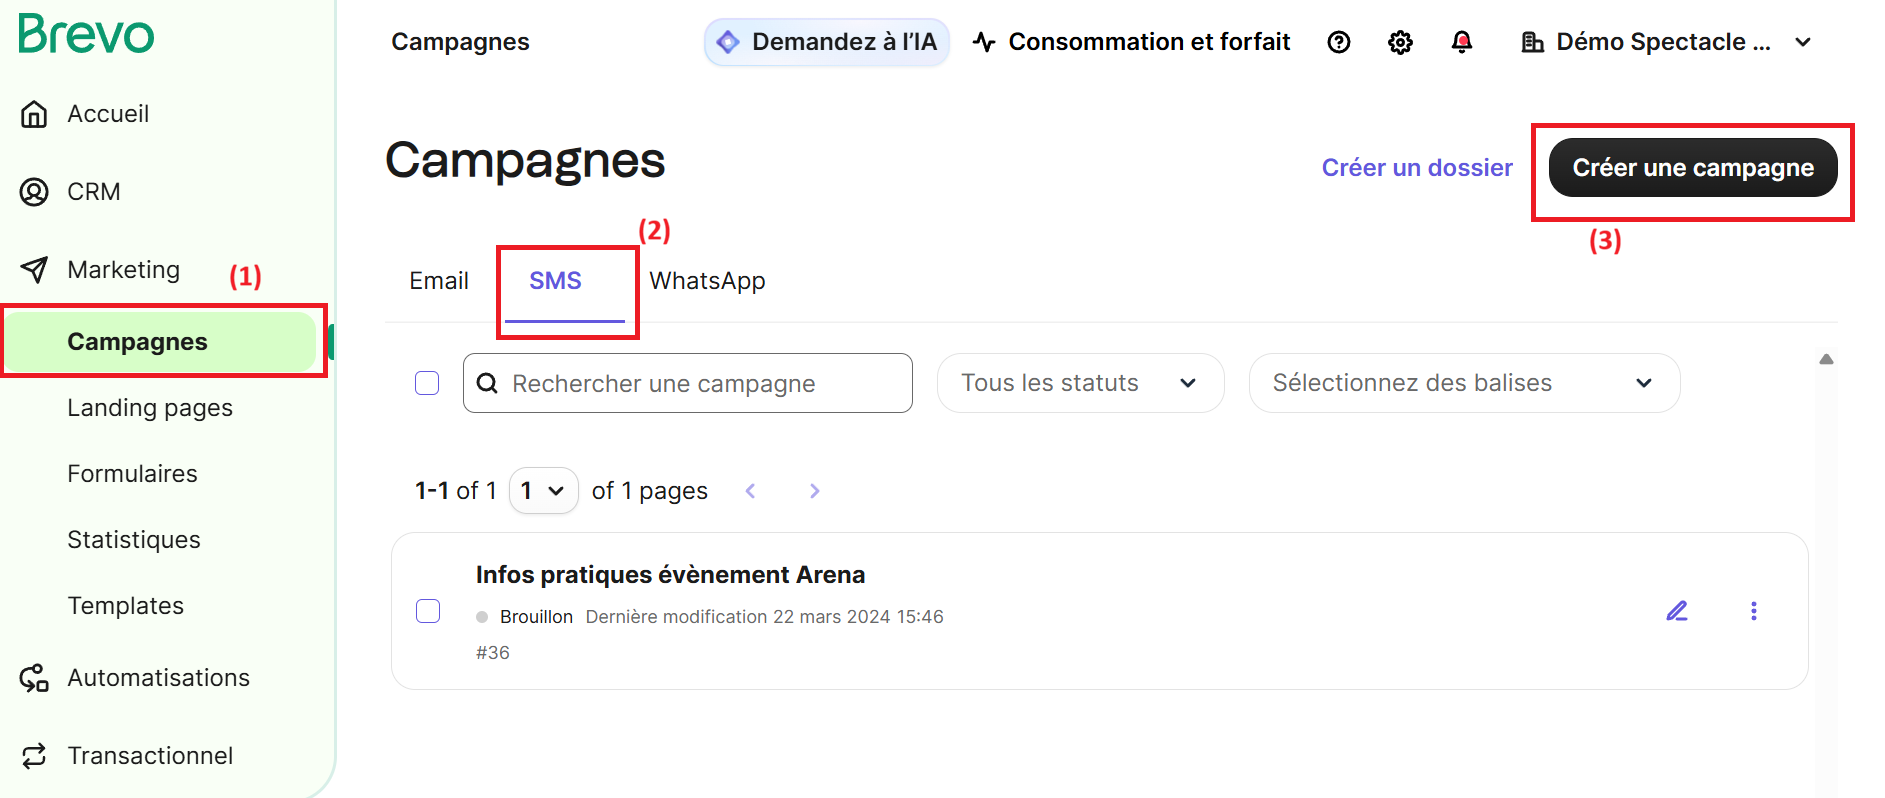Open the Sélectionnez des balises dropdown
This screenshot has width=1885, height=798.
[x=1463, y=383]
